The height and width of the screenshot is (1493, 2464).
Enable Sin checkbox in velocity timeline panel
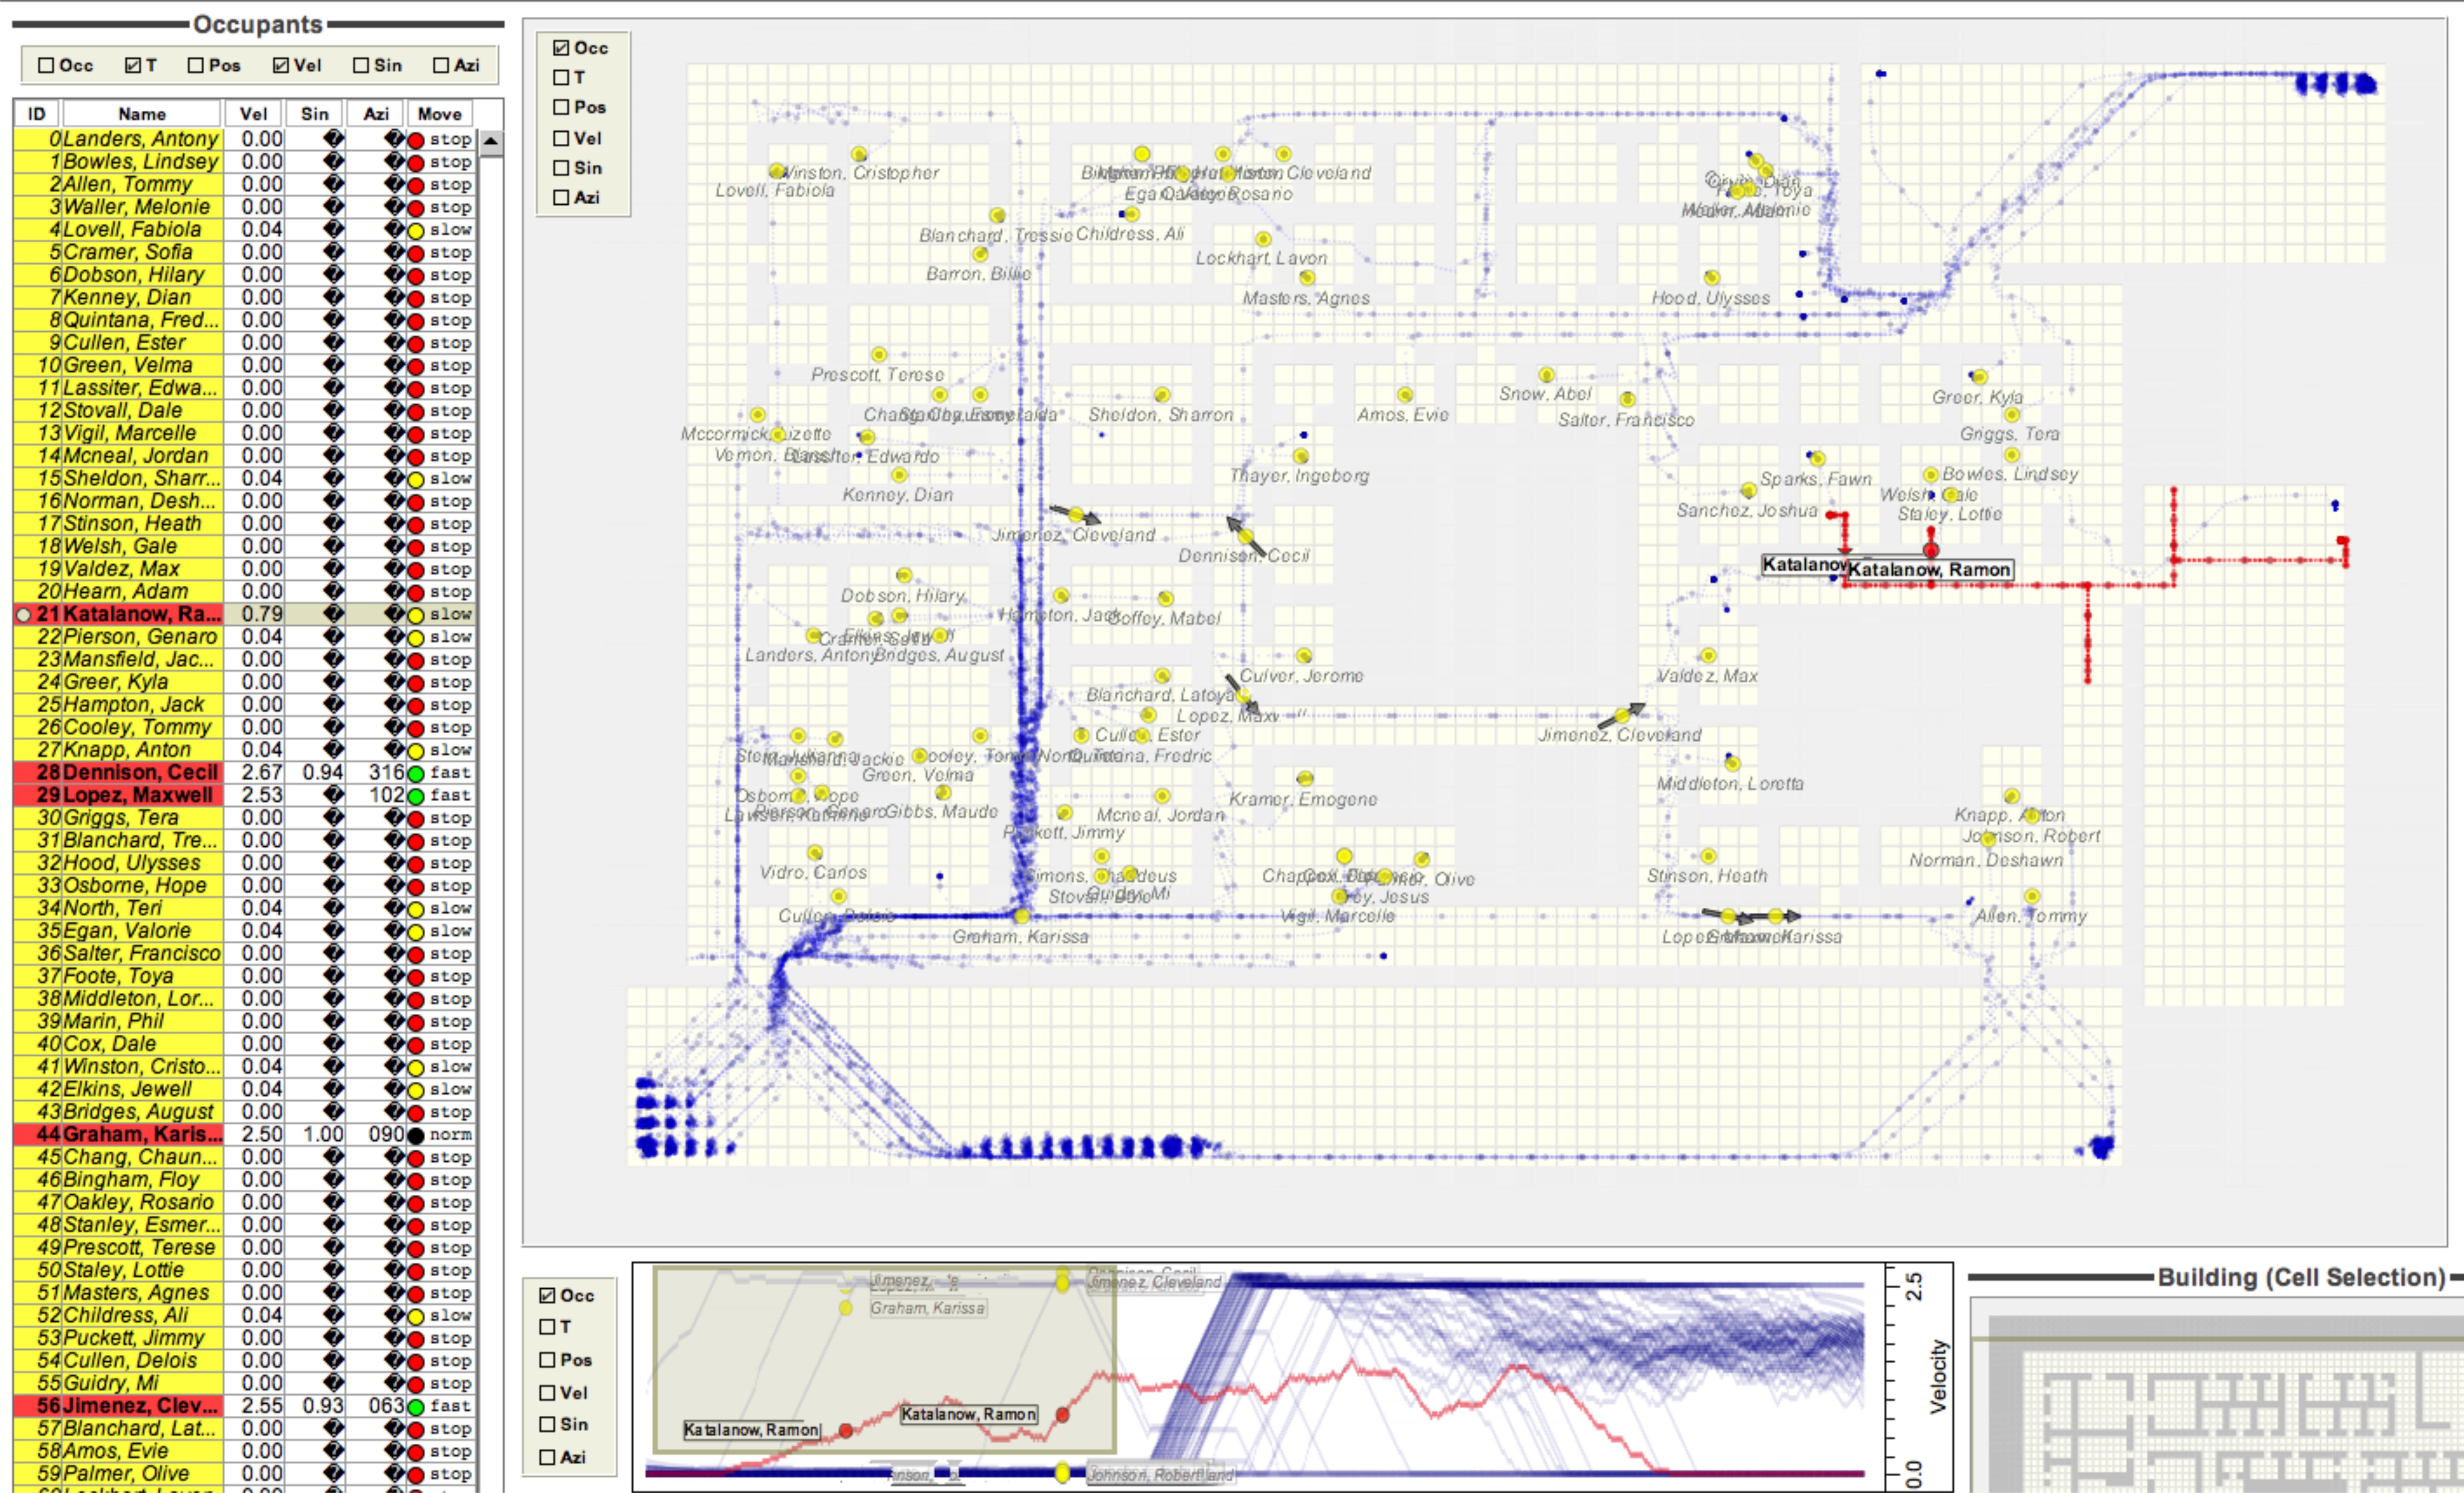547,1424
